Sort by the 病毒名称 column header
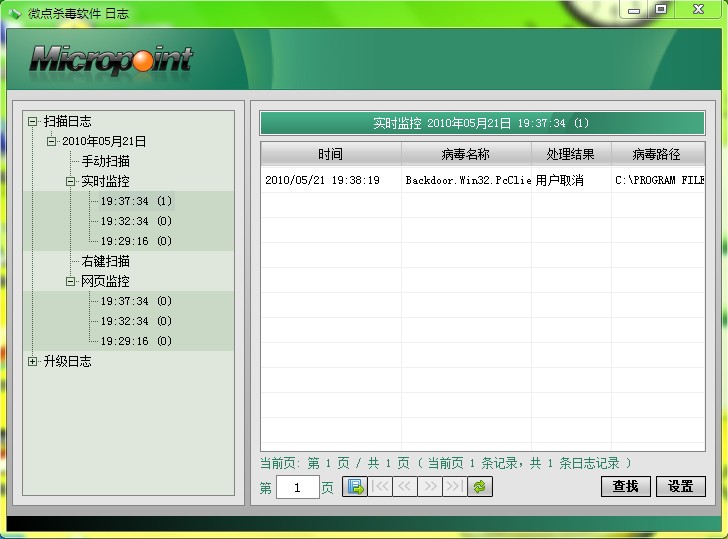Image resolution: width=728 pixels, height=539 pixels. (465, 154)
